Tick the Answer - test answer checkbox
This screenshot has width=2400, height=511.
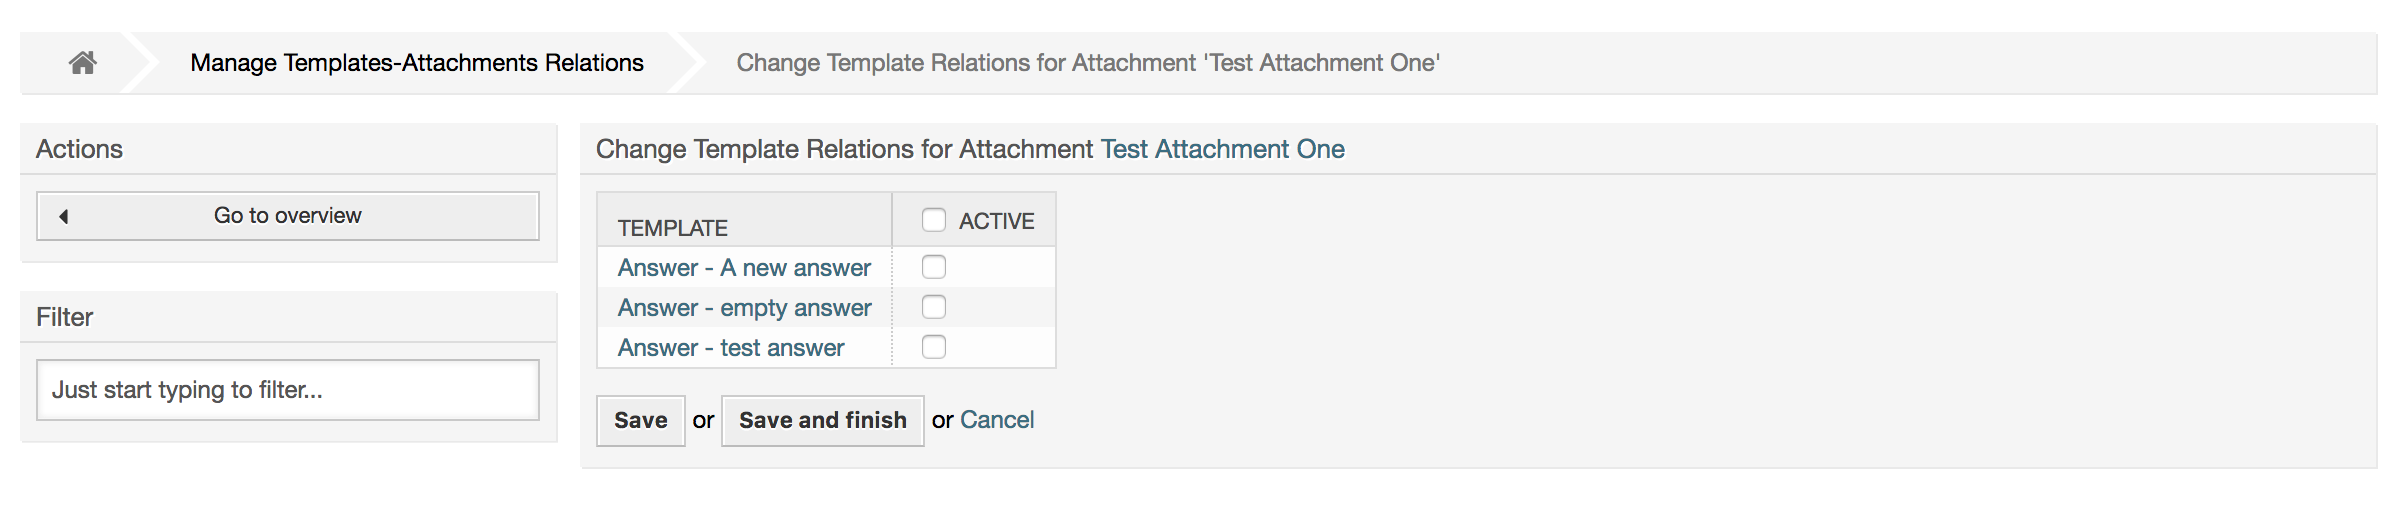[934, 347]
